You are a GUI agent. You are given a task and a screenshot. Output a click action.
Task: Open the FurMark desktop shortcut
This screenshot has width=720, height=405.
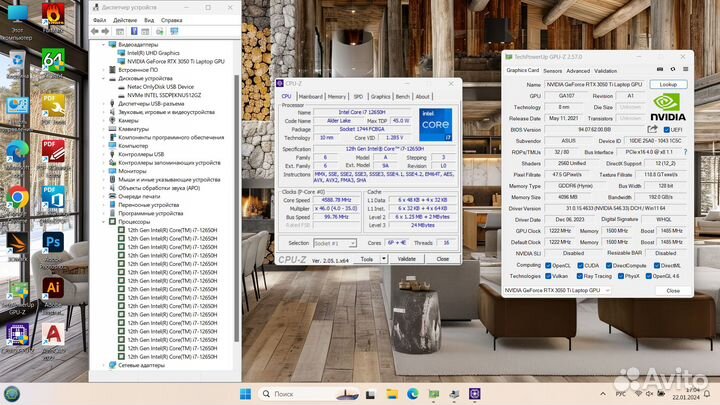tap(53, 15)
